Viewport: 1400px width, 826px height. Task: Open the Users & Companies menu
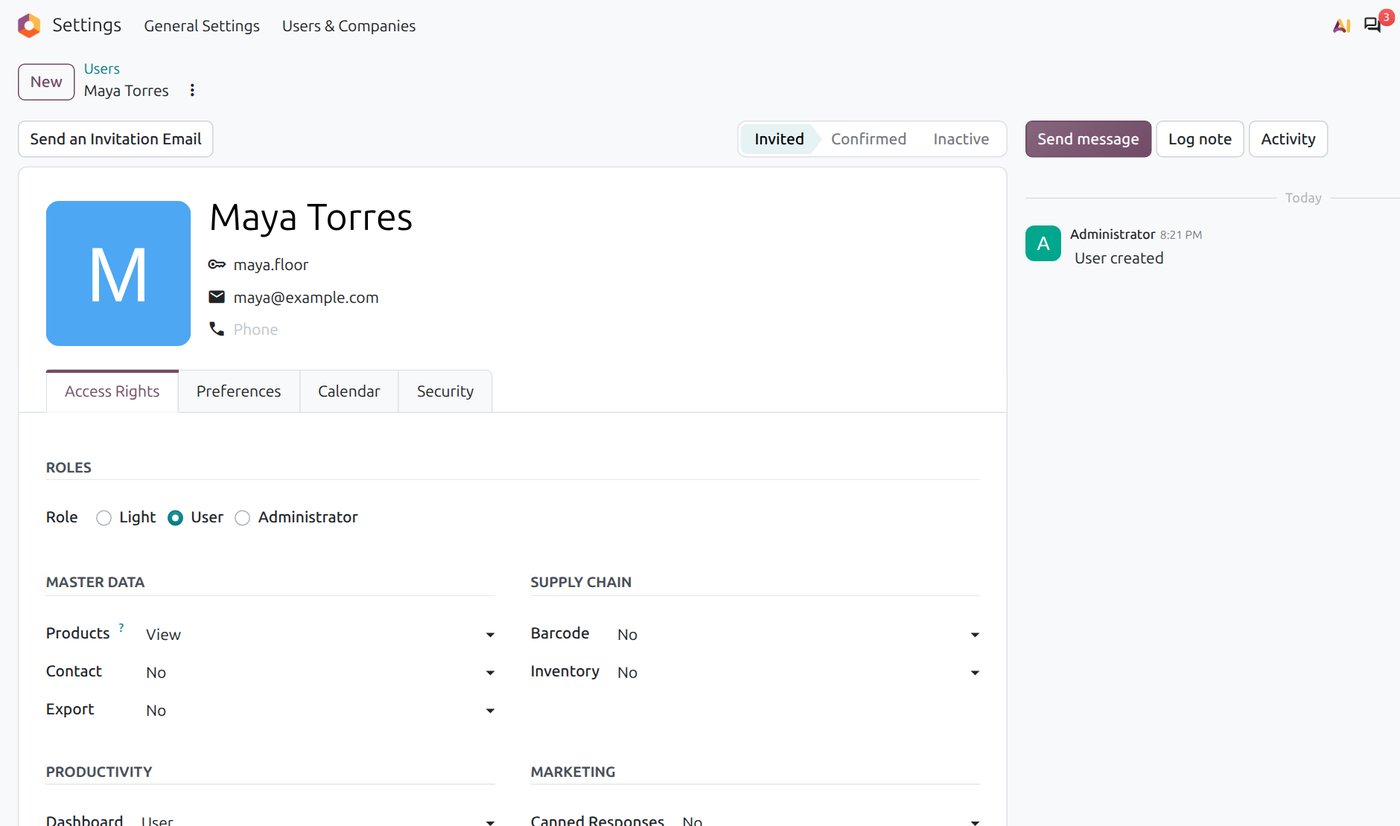(x=349, y=26)
